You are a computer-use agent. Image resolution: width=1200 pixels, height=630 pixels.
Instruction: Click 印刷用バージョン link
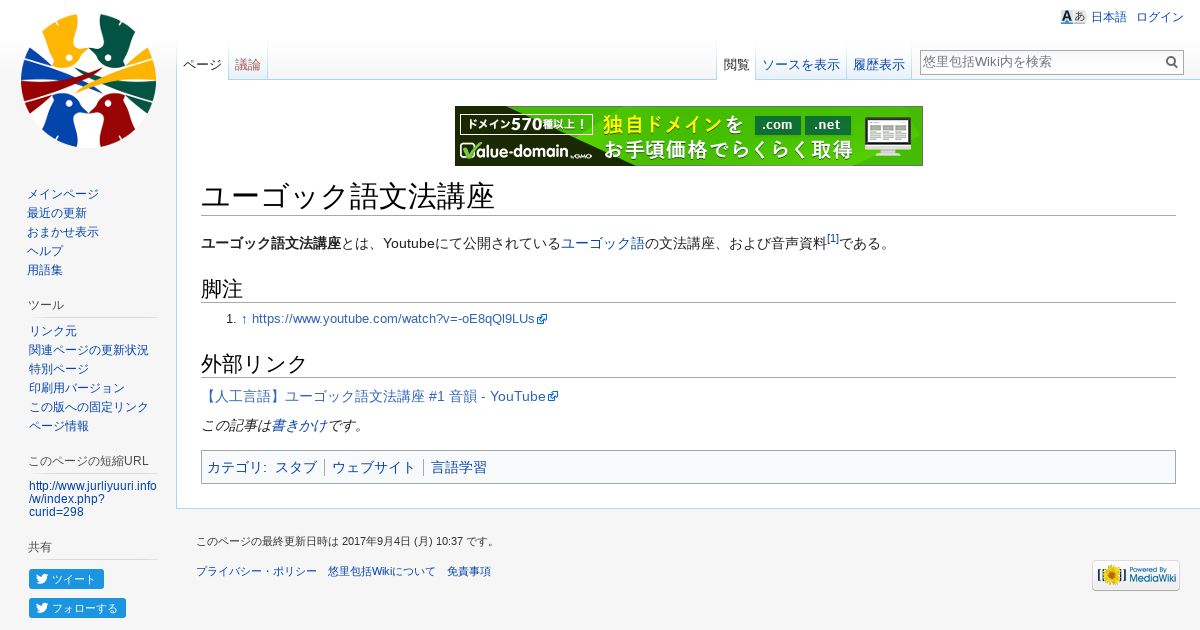point(77,388)
